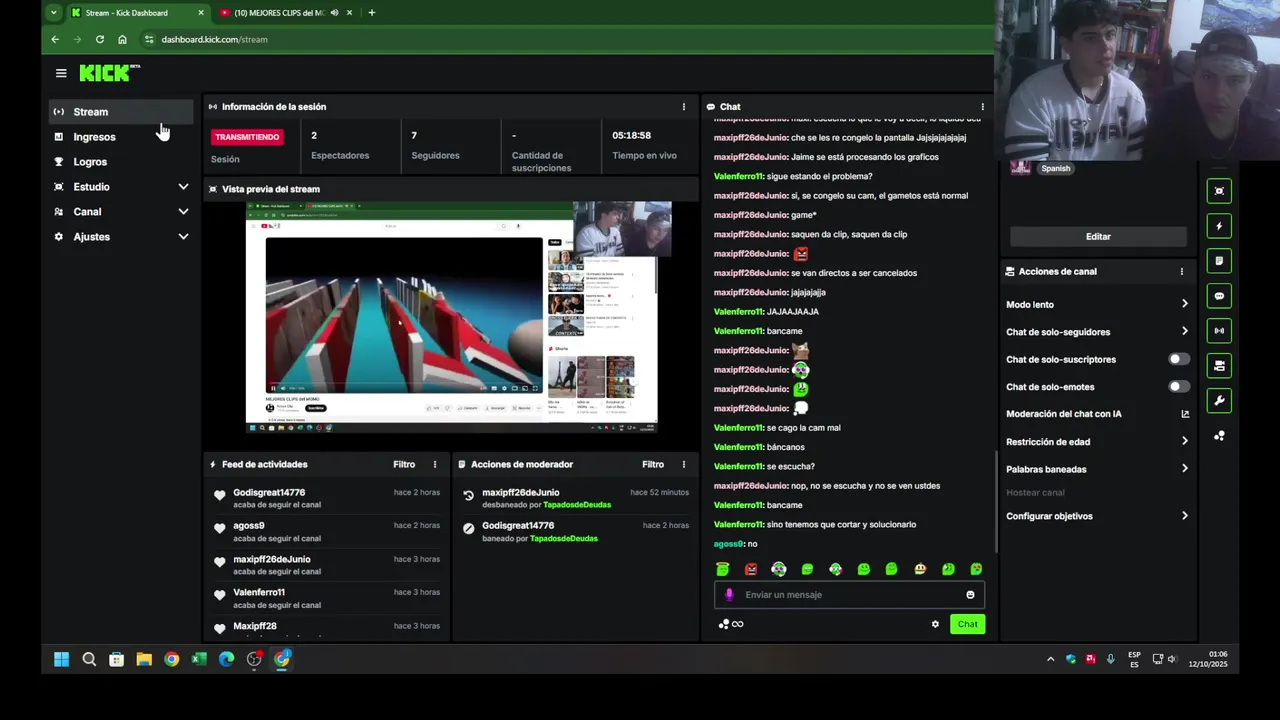Click the broadcast signal icon in right toolbar
This screenshot has width=1280, height=720.
pyautogui.click(x=1219, y=331)
